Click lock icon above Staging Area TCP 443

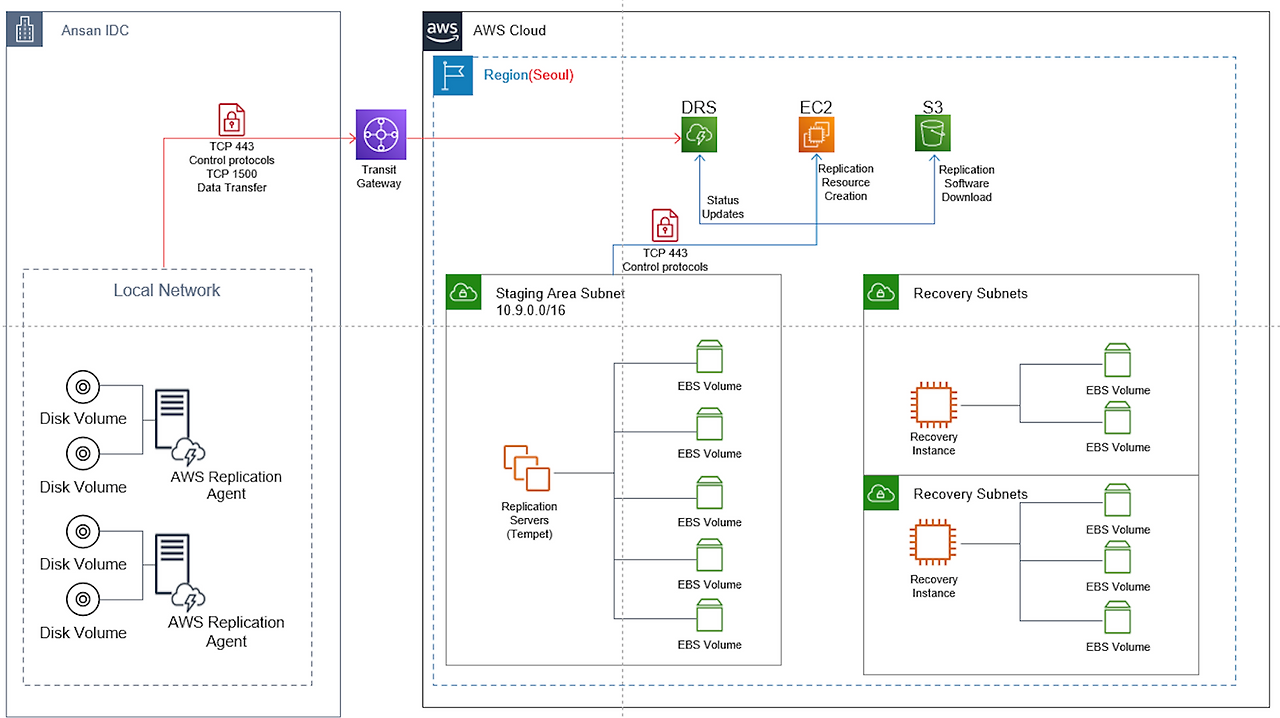coord(665,226)
